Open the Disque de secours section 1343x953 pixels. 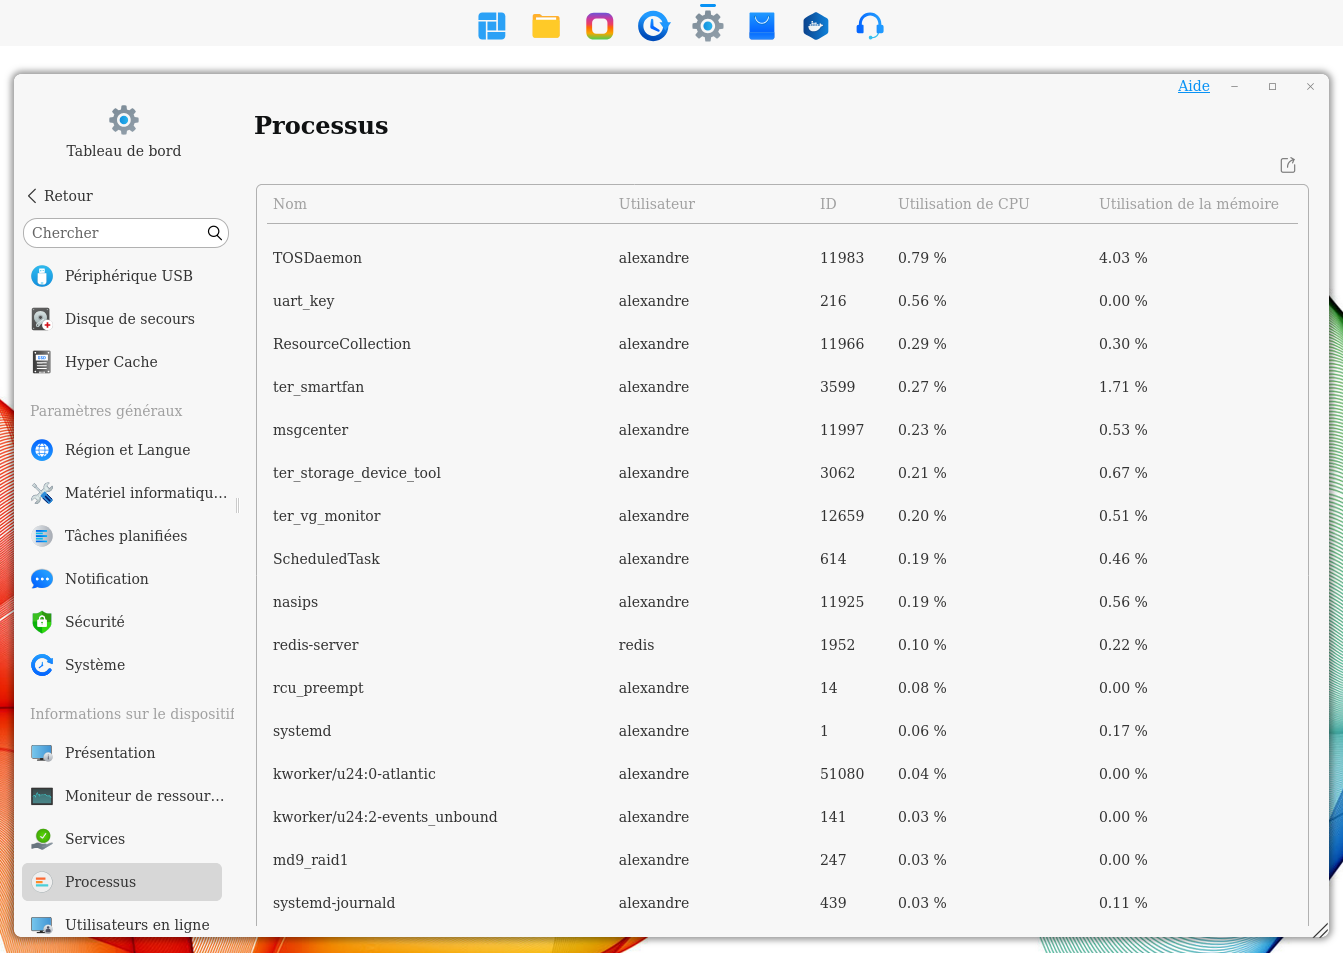click(x=129, y=319)
